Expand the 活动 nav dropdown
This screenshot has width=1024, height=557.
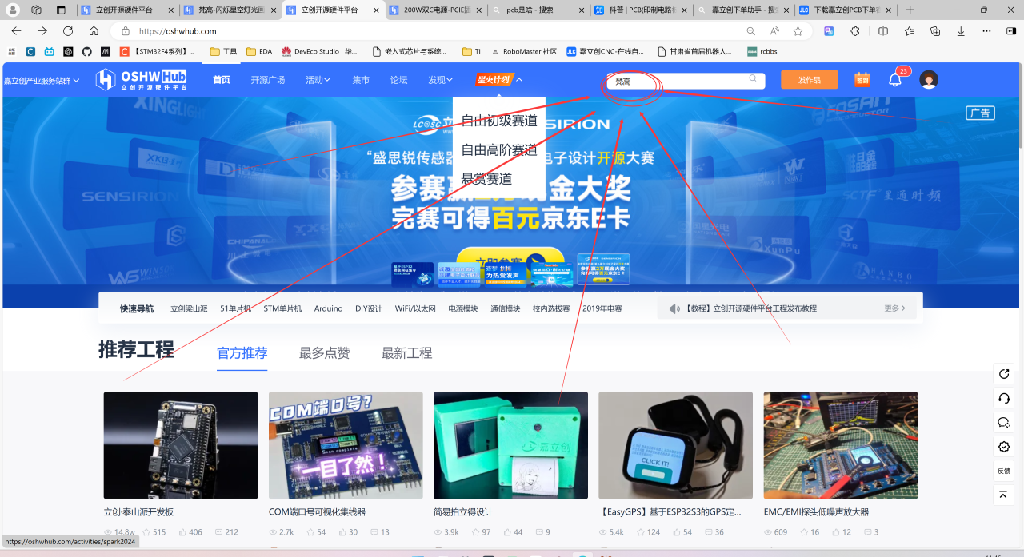317,80
